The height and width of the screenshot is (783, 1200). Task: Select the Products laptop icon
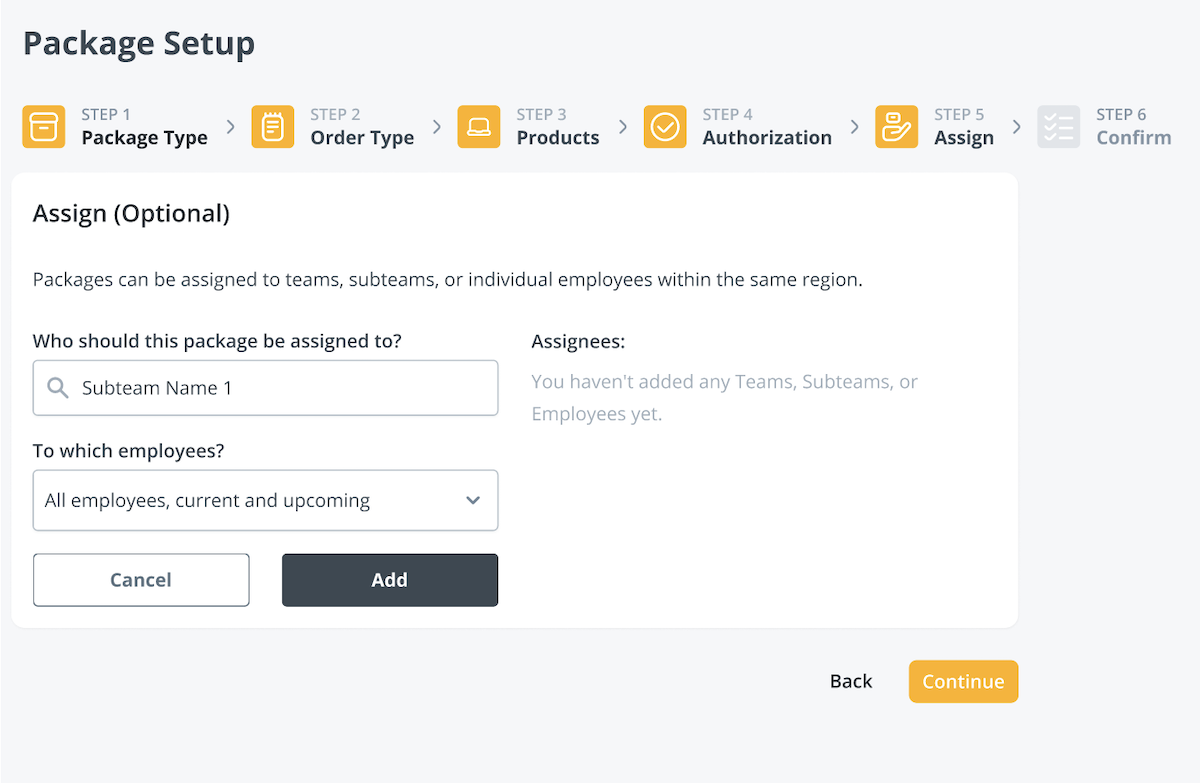[479, 127]
